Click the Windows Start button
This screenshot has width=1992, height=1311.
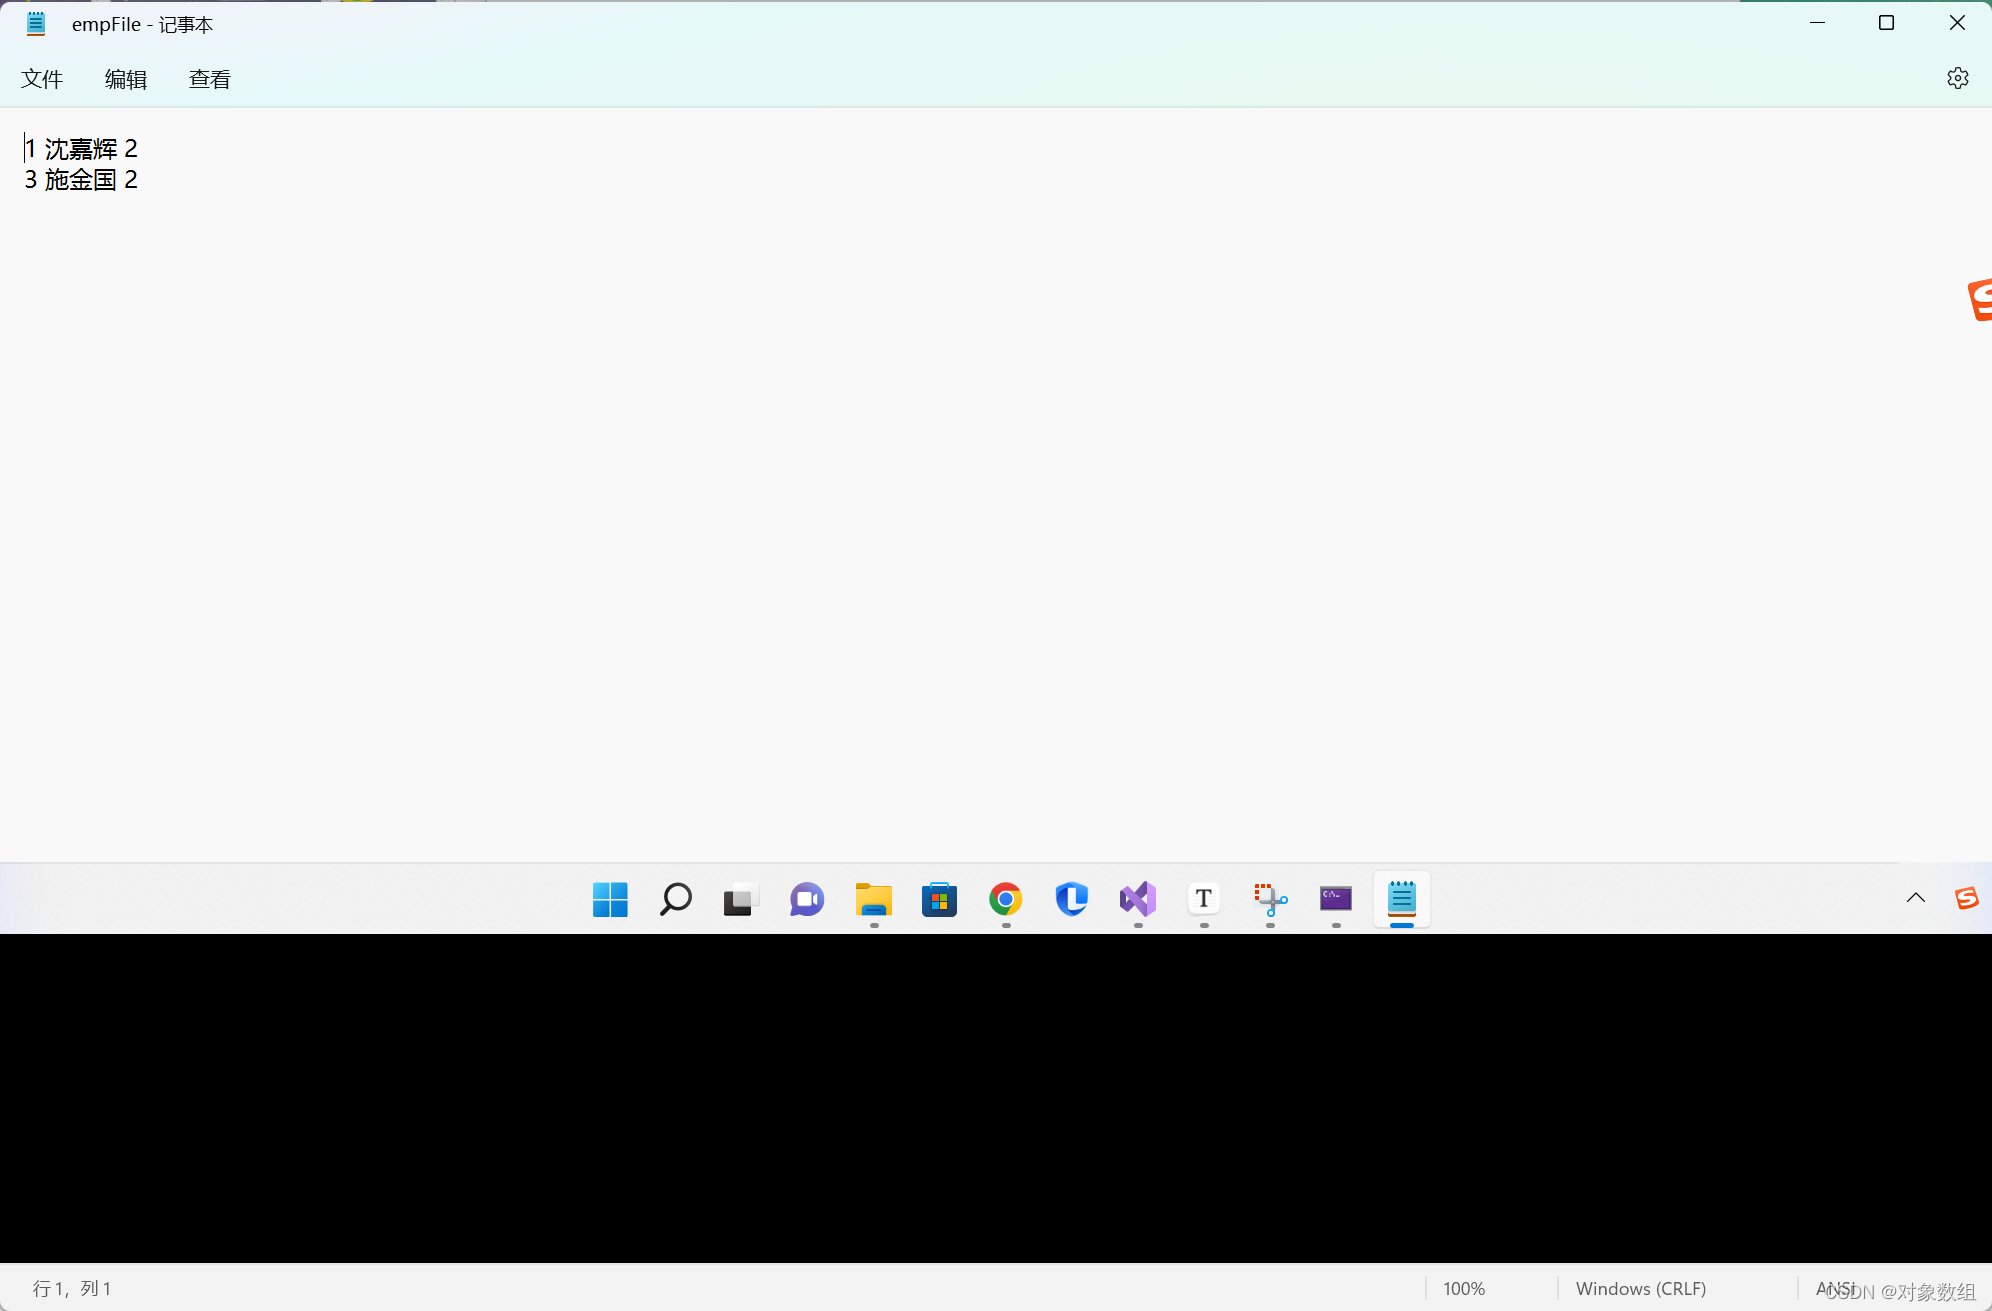pos(610,899)
